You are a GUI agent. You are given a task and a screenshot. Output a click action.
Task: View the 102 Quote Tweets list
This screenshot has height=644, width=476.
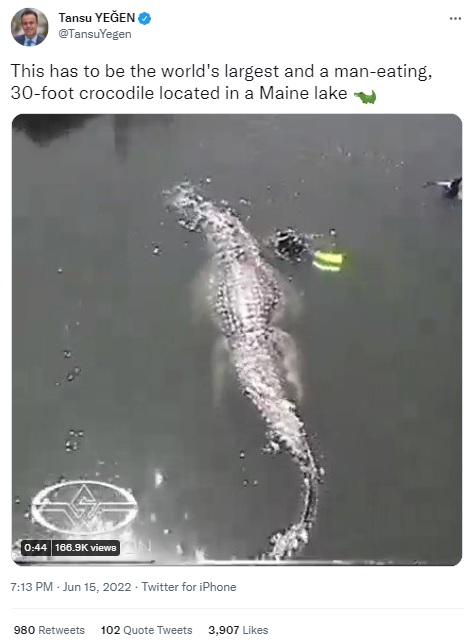(x=147, y=630)
